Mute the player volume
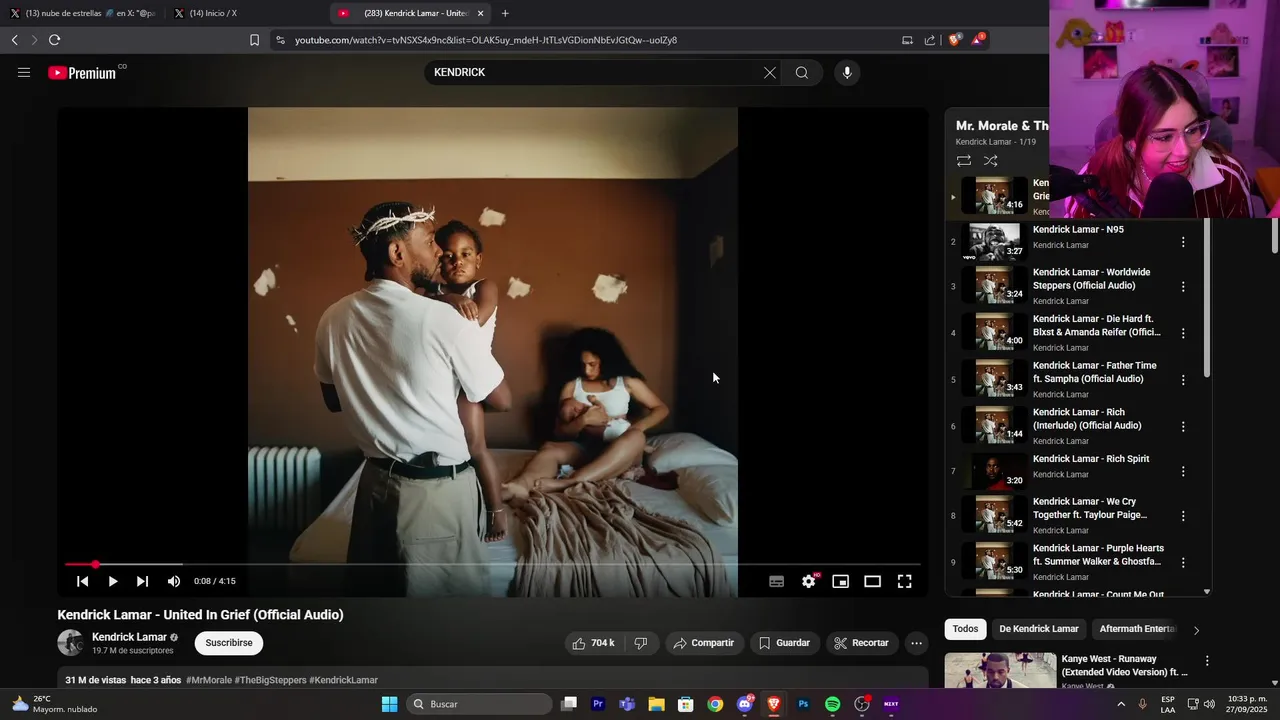Image resolution: width=1280 pixels, height=720 pixels. 174,581
